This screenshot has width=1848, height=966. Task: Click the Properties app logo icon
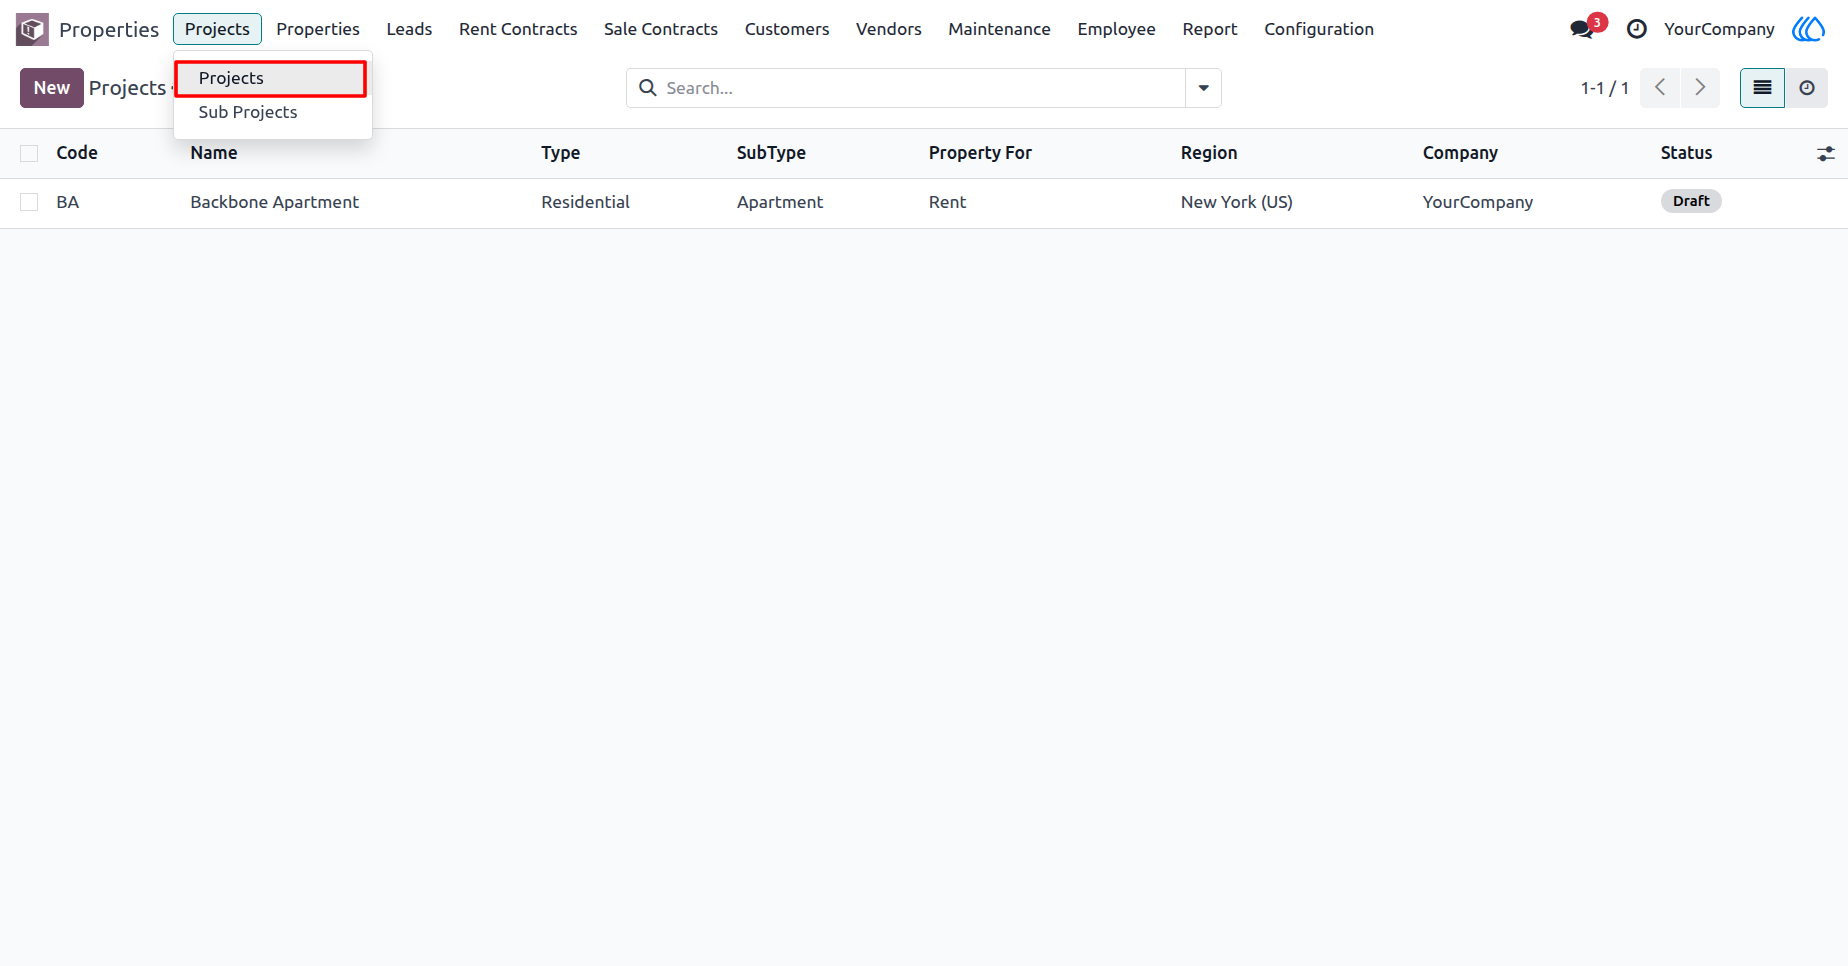click(x=32, y=29)
